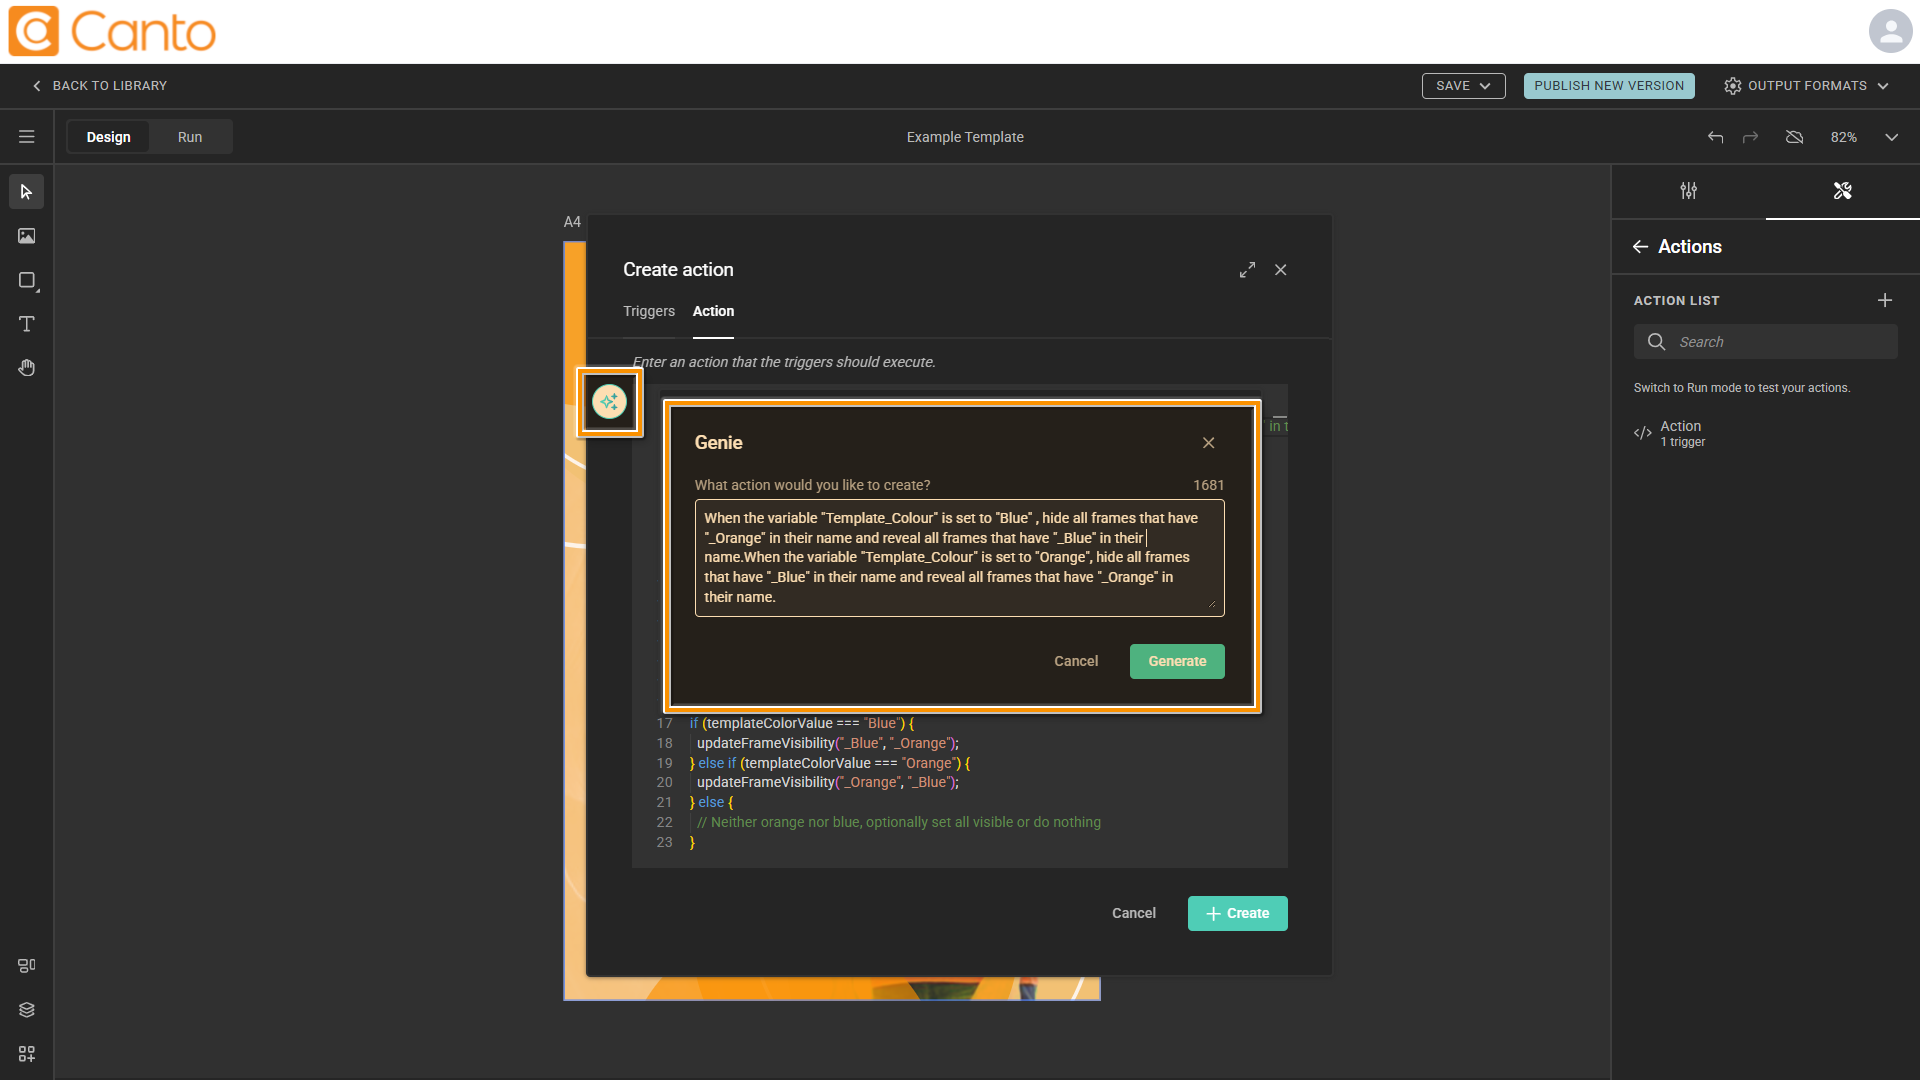Click the redo arrow icon
Screen dimensions: 1920x1080
point(1750,137)
